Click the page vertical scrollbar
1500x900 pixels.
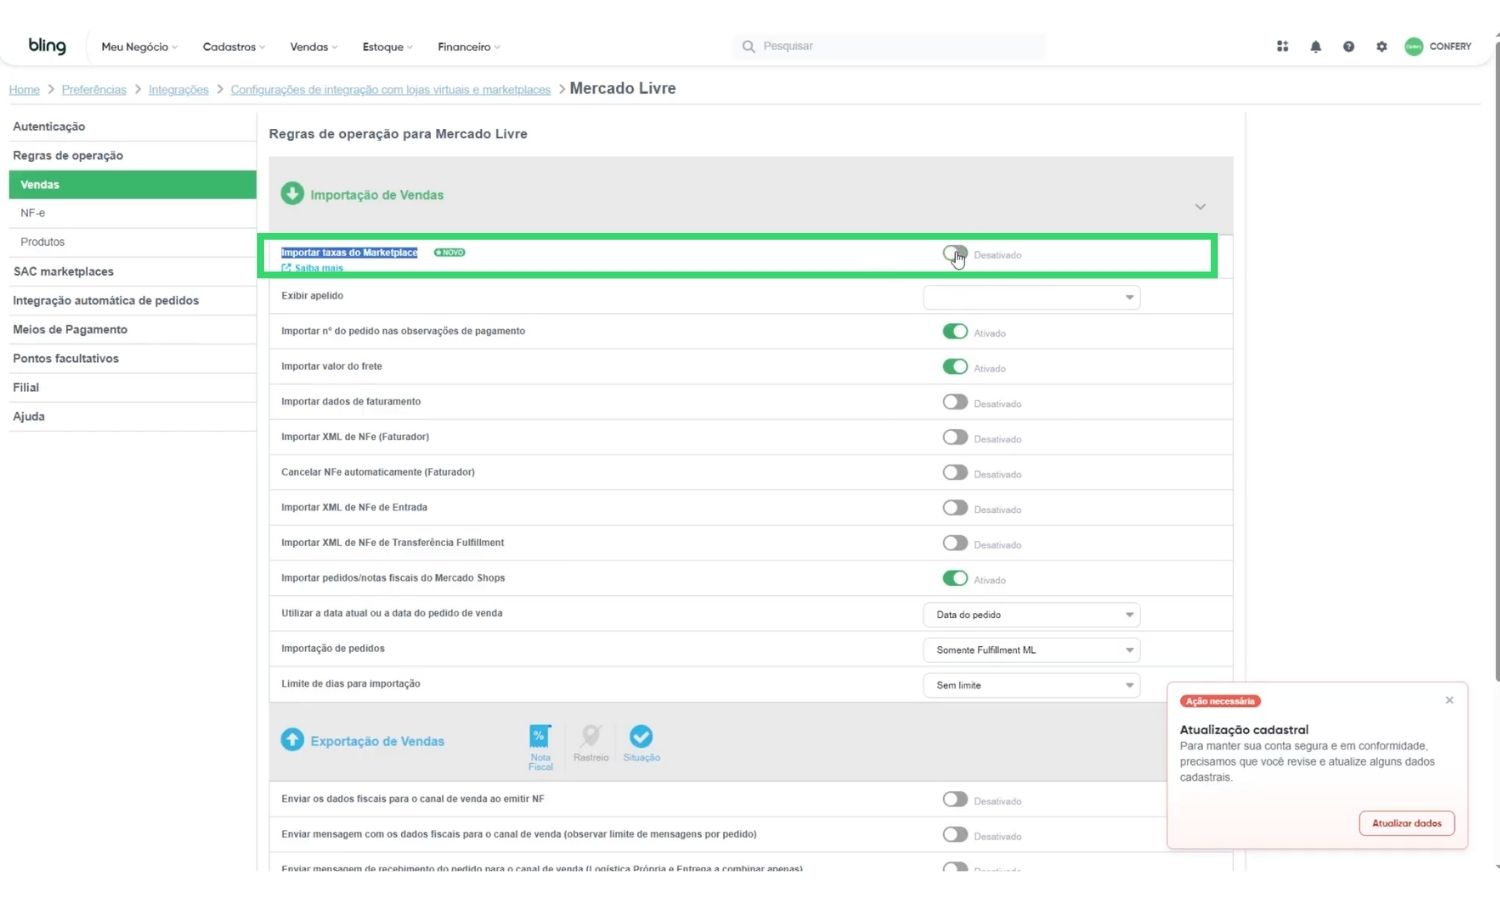point(1496,360)
